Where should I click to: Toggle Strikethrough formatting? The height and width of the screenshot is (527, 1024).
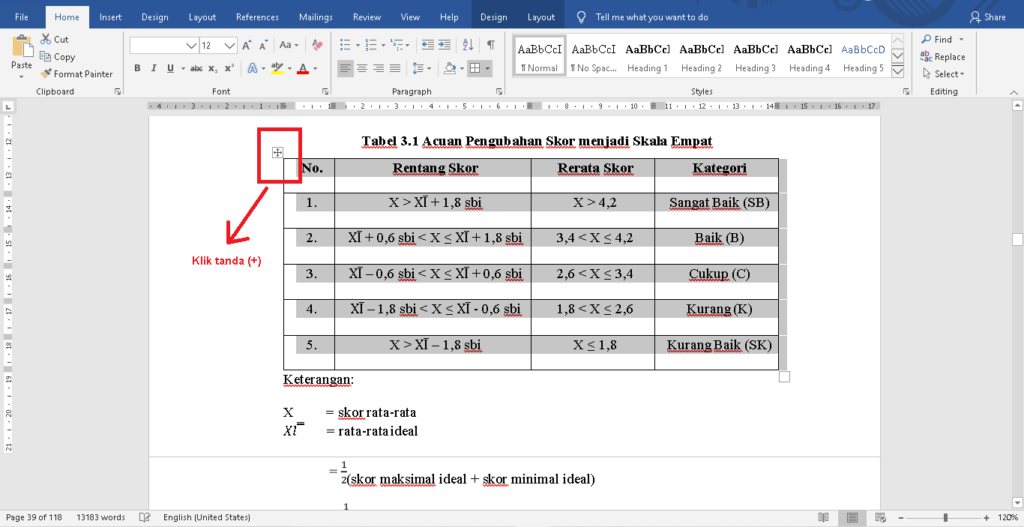pos(196,68)
